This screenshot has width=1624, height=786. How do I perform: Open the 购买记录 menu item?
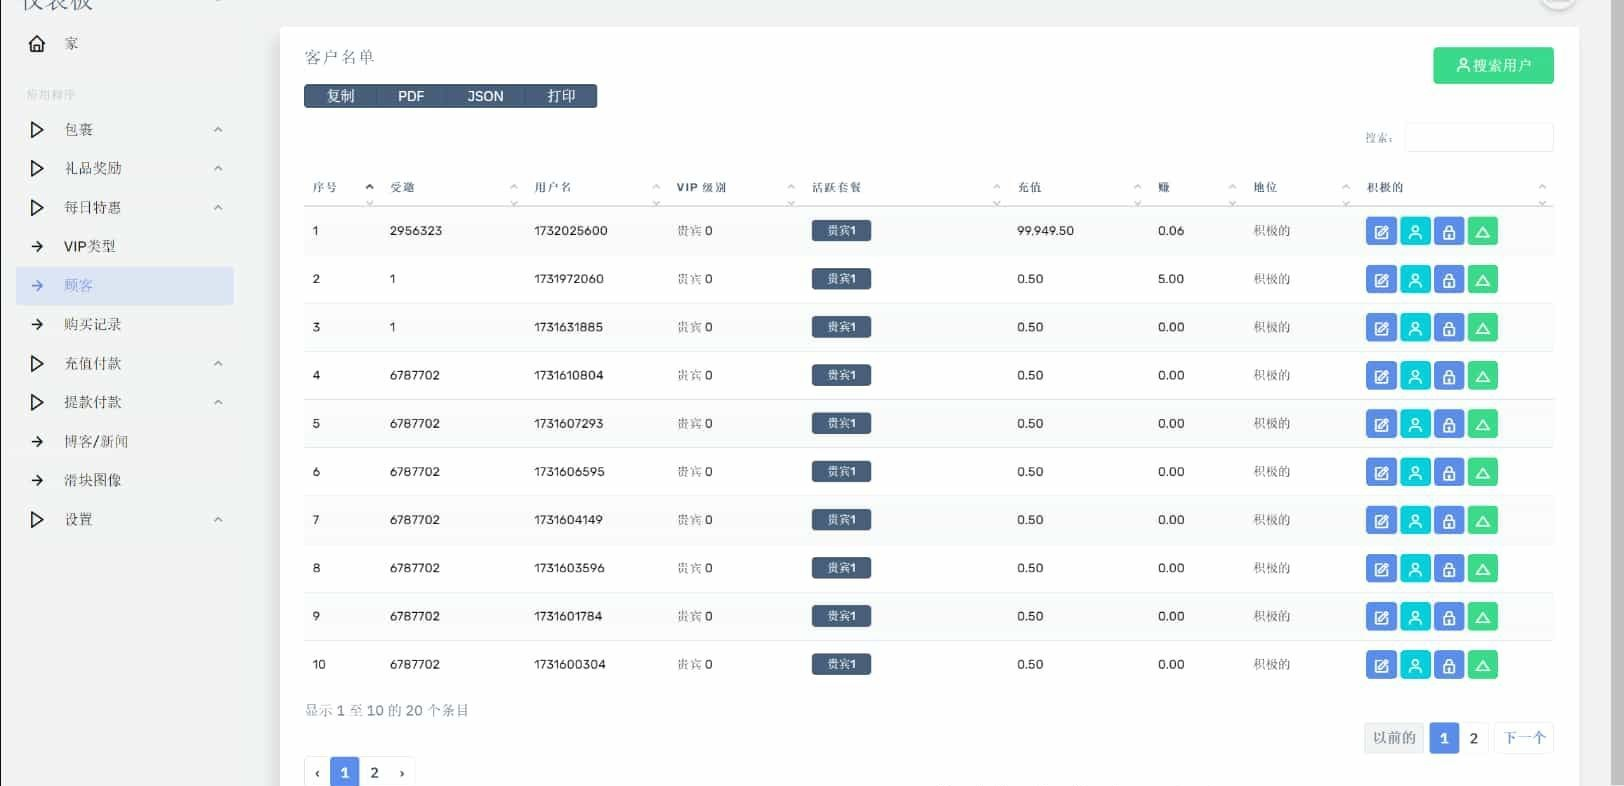[92, 325]
